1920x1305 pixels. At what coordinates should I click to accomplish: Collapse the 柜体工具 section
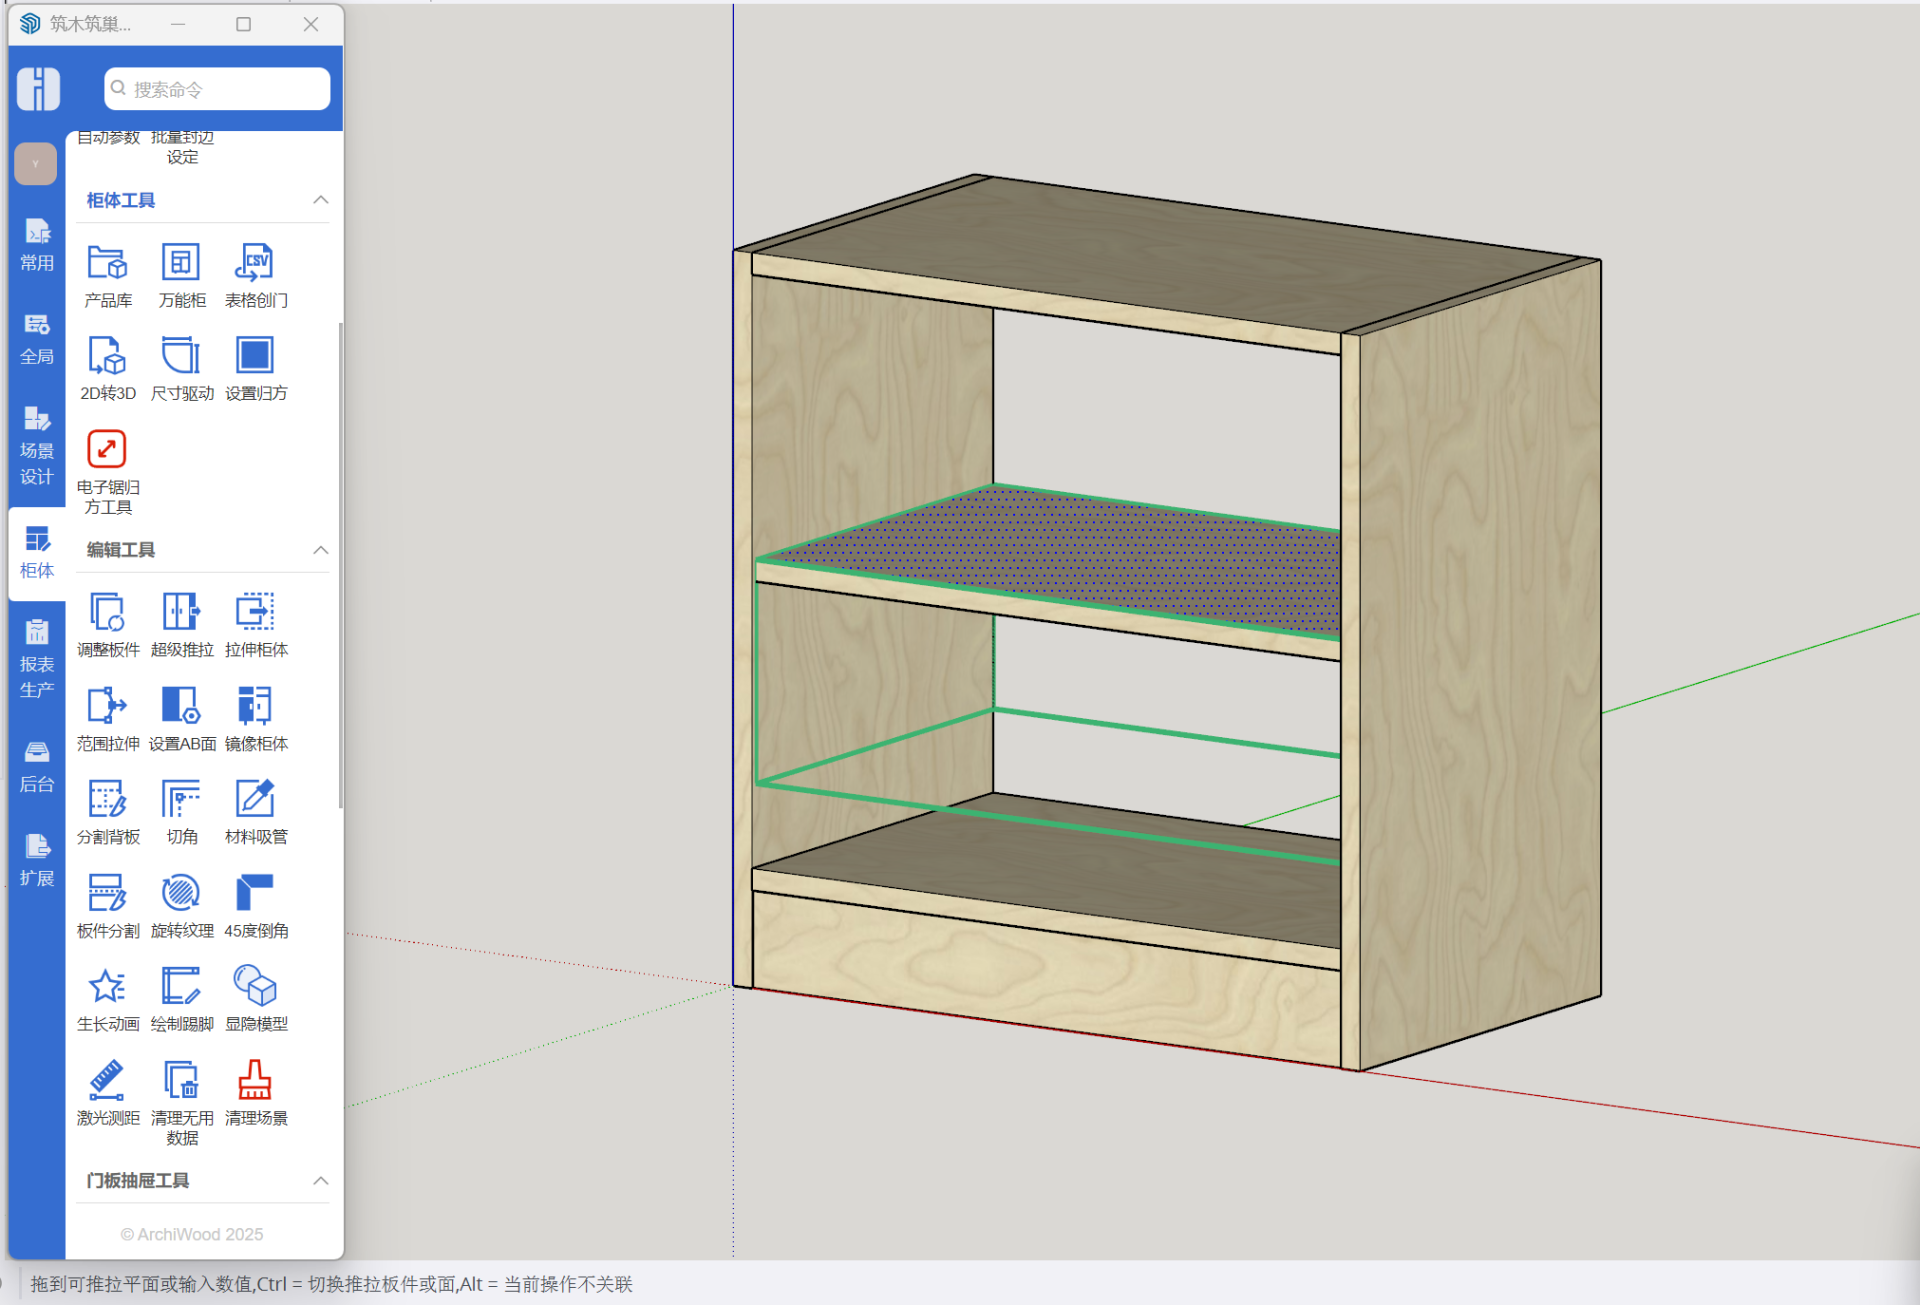click(x=320, y=200)
